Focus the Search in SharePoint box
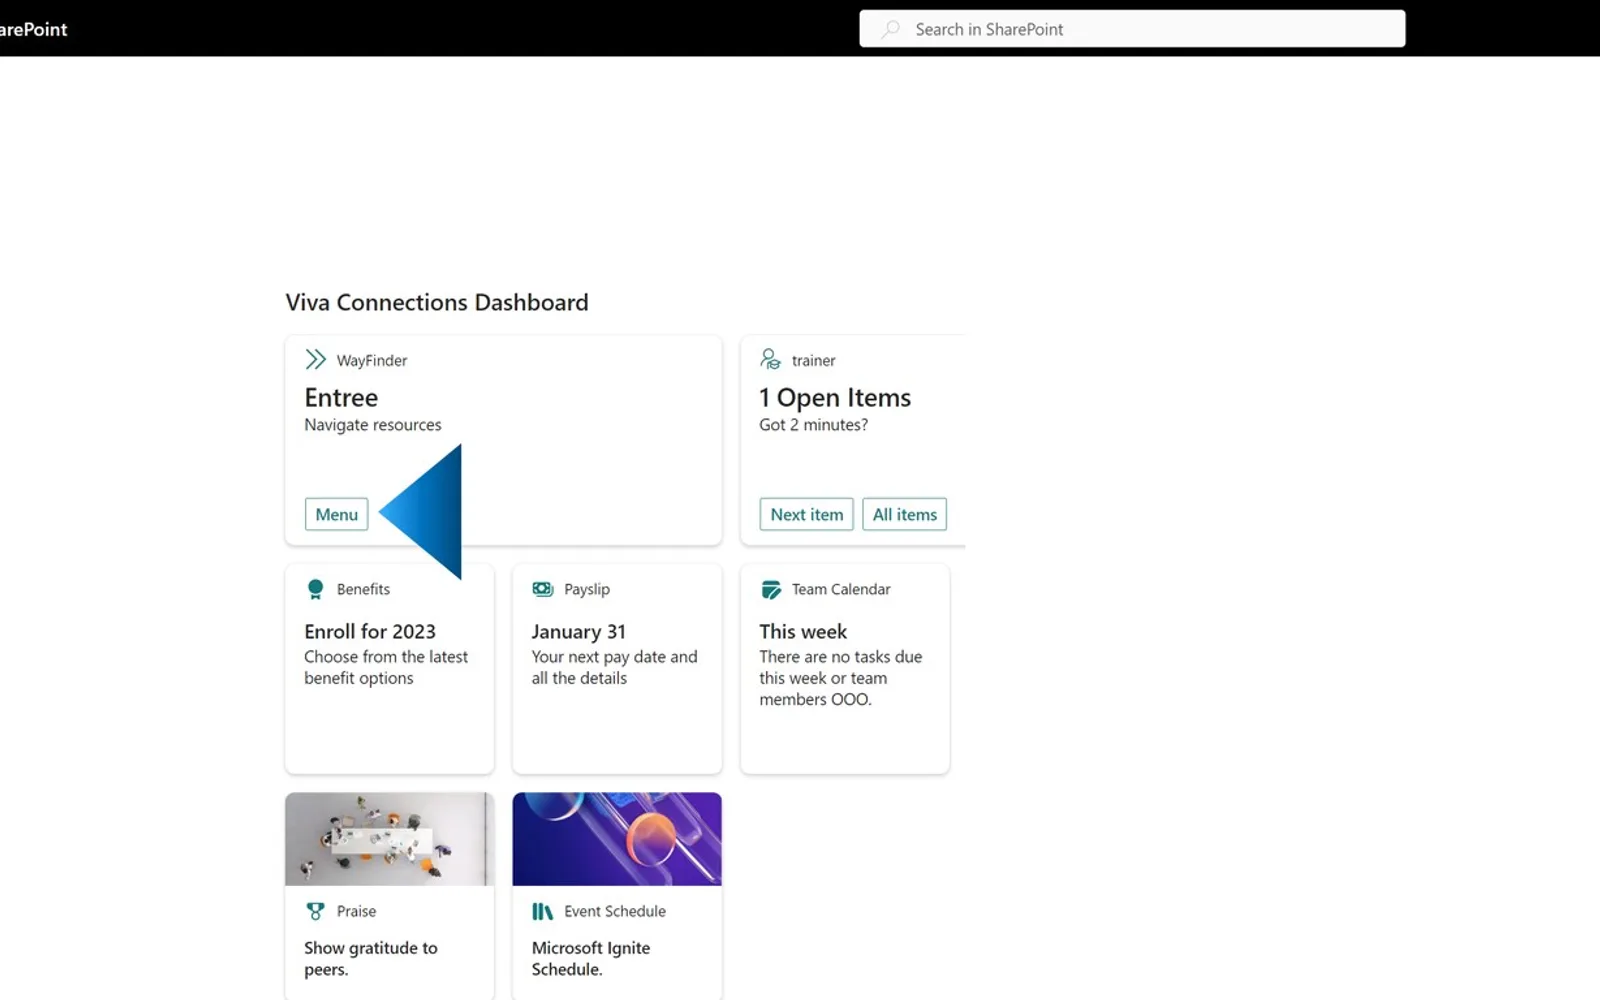 point(1132,29)
